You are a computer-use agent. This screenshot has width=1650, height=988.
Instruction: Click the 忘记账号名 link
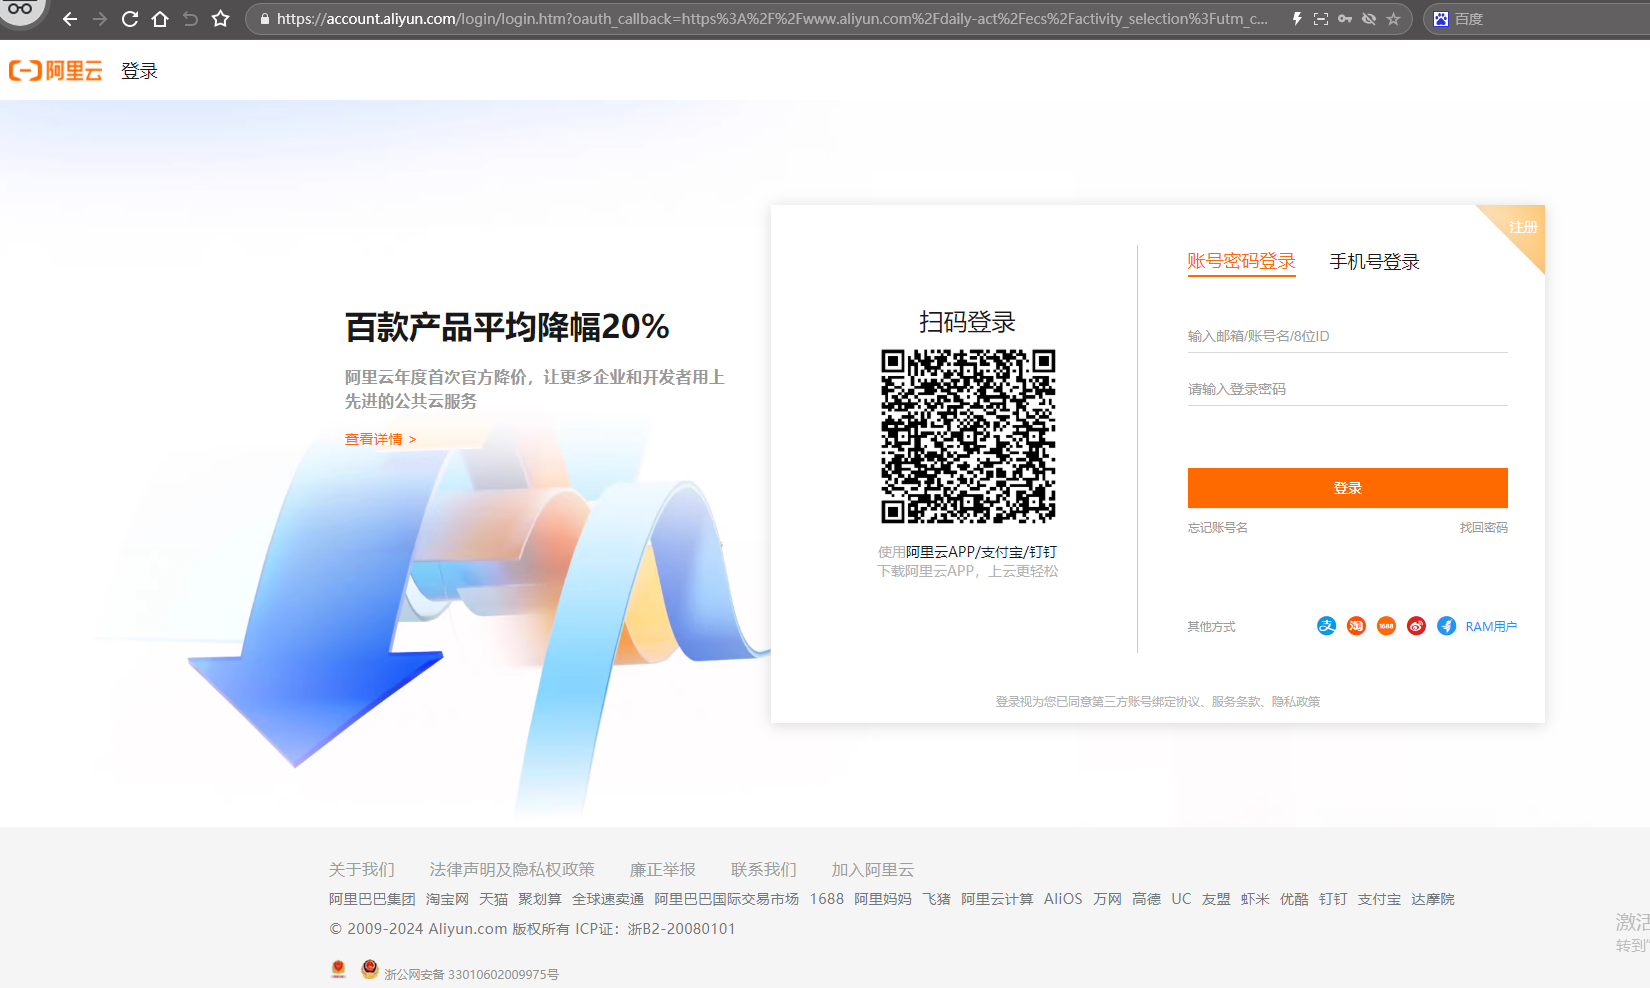(1217, 528)
